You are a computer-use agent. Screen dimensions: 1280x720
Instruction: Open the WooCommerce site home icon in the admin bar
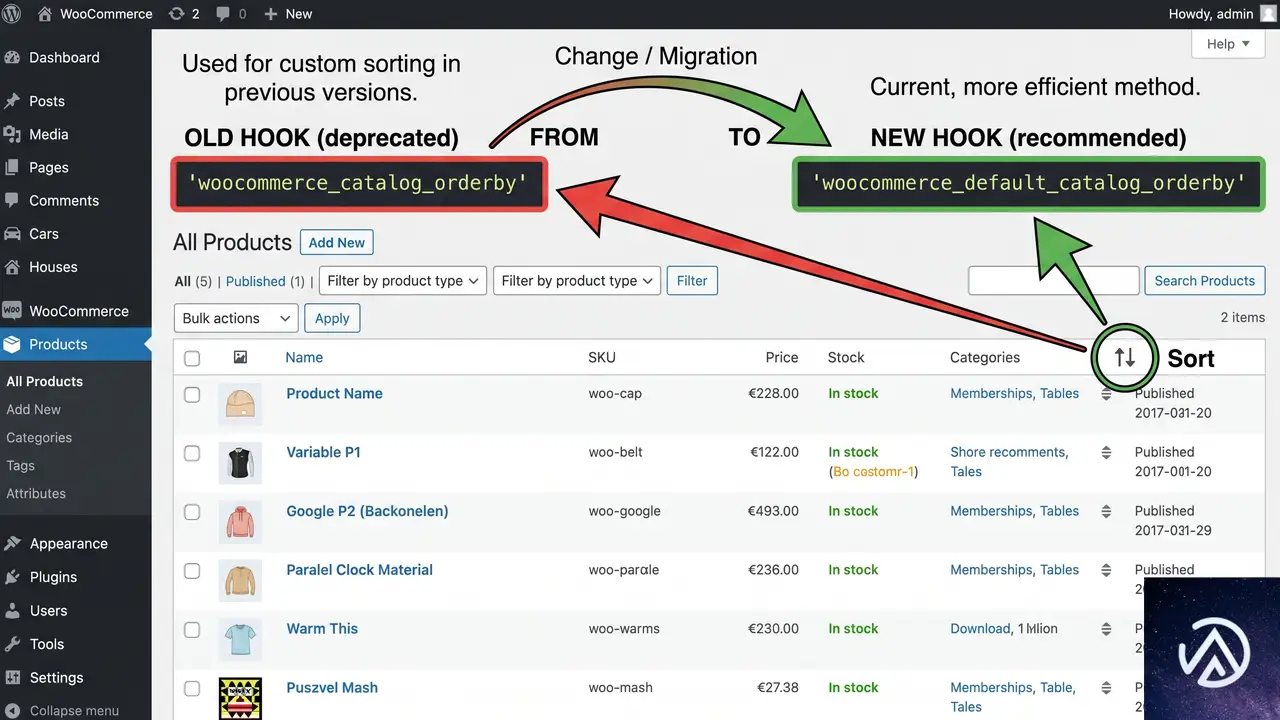(45, 14)
